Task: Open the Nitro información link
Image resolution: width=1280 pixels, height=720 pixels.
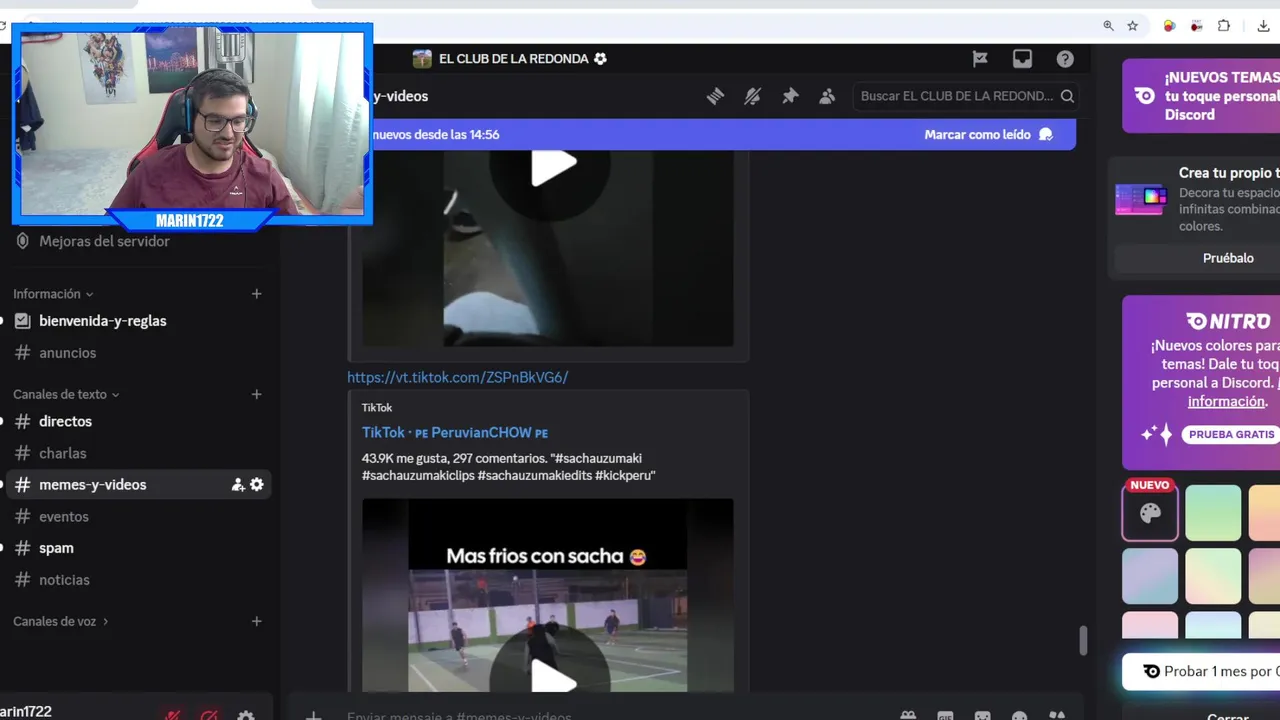Action: pyautogui.click(x=1227, y=401)
